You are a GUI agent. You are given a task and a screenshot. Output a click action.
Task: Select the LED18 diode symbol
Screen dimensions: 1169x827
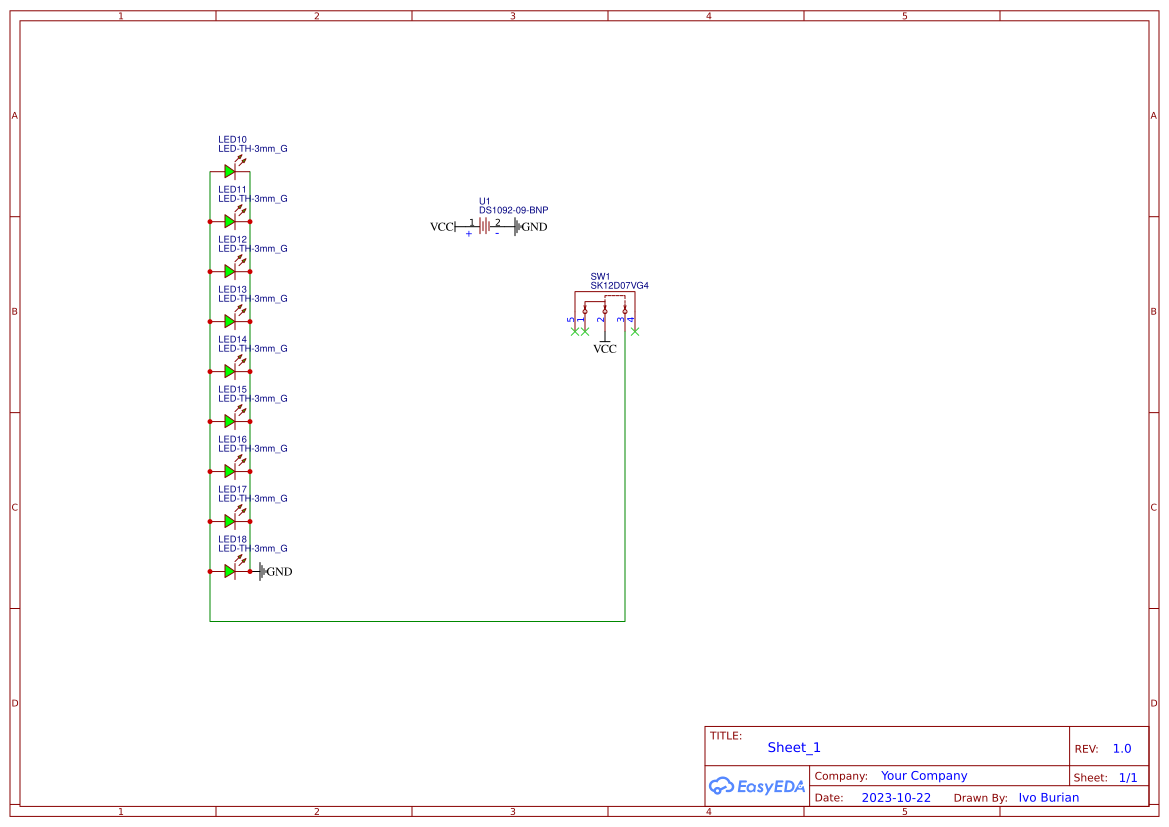coord(230,571)
